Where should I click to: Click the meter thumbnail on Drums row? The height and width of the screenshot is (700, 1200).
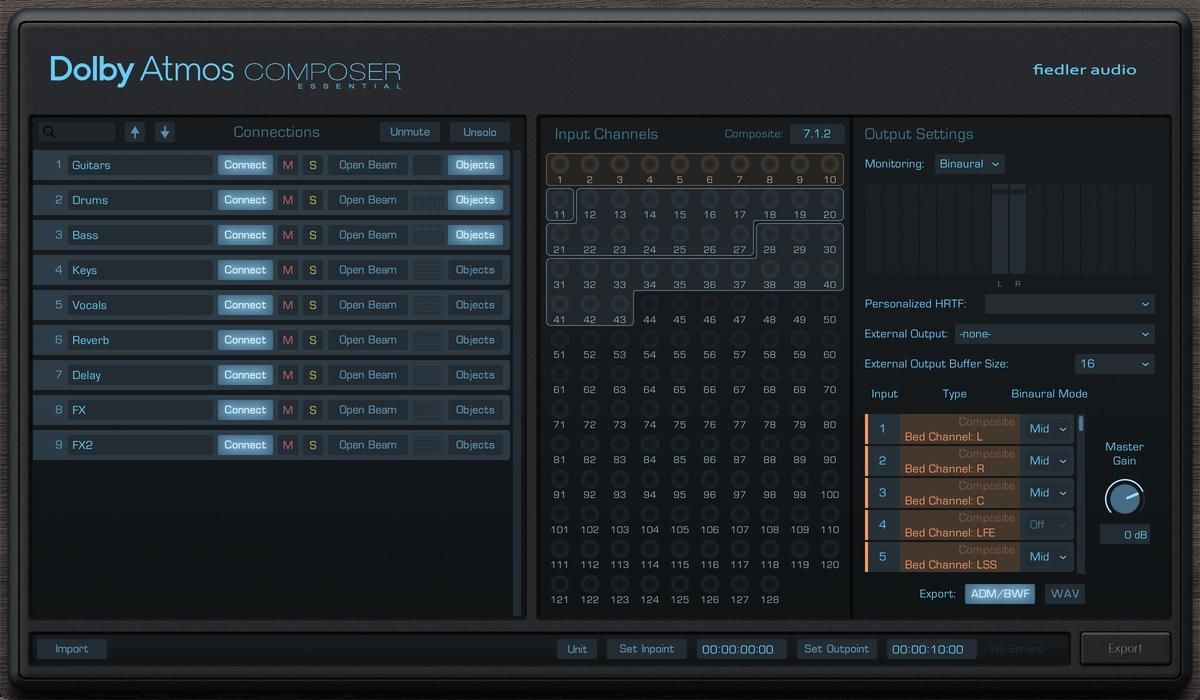(427, 200)
